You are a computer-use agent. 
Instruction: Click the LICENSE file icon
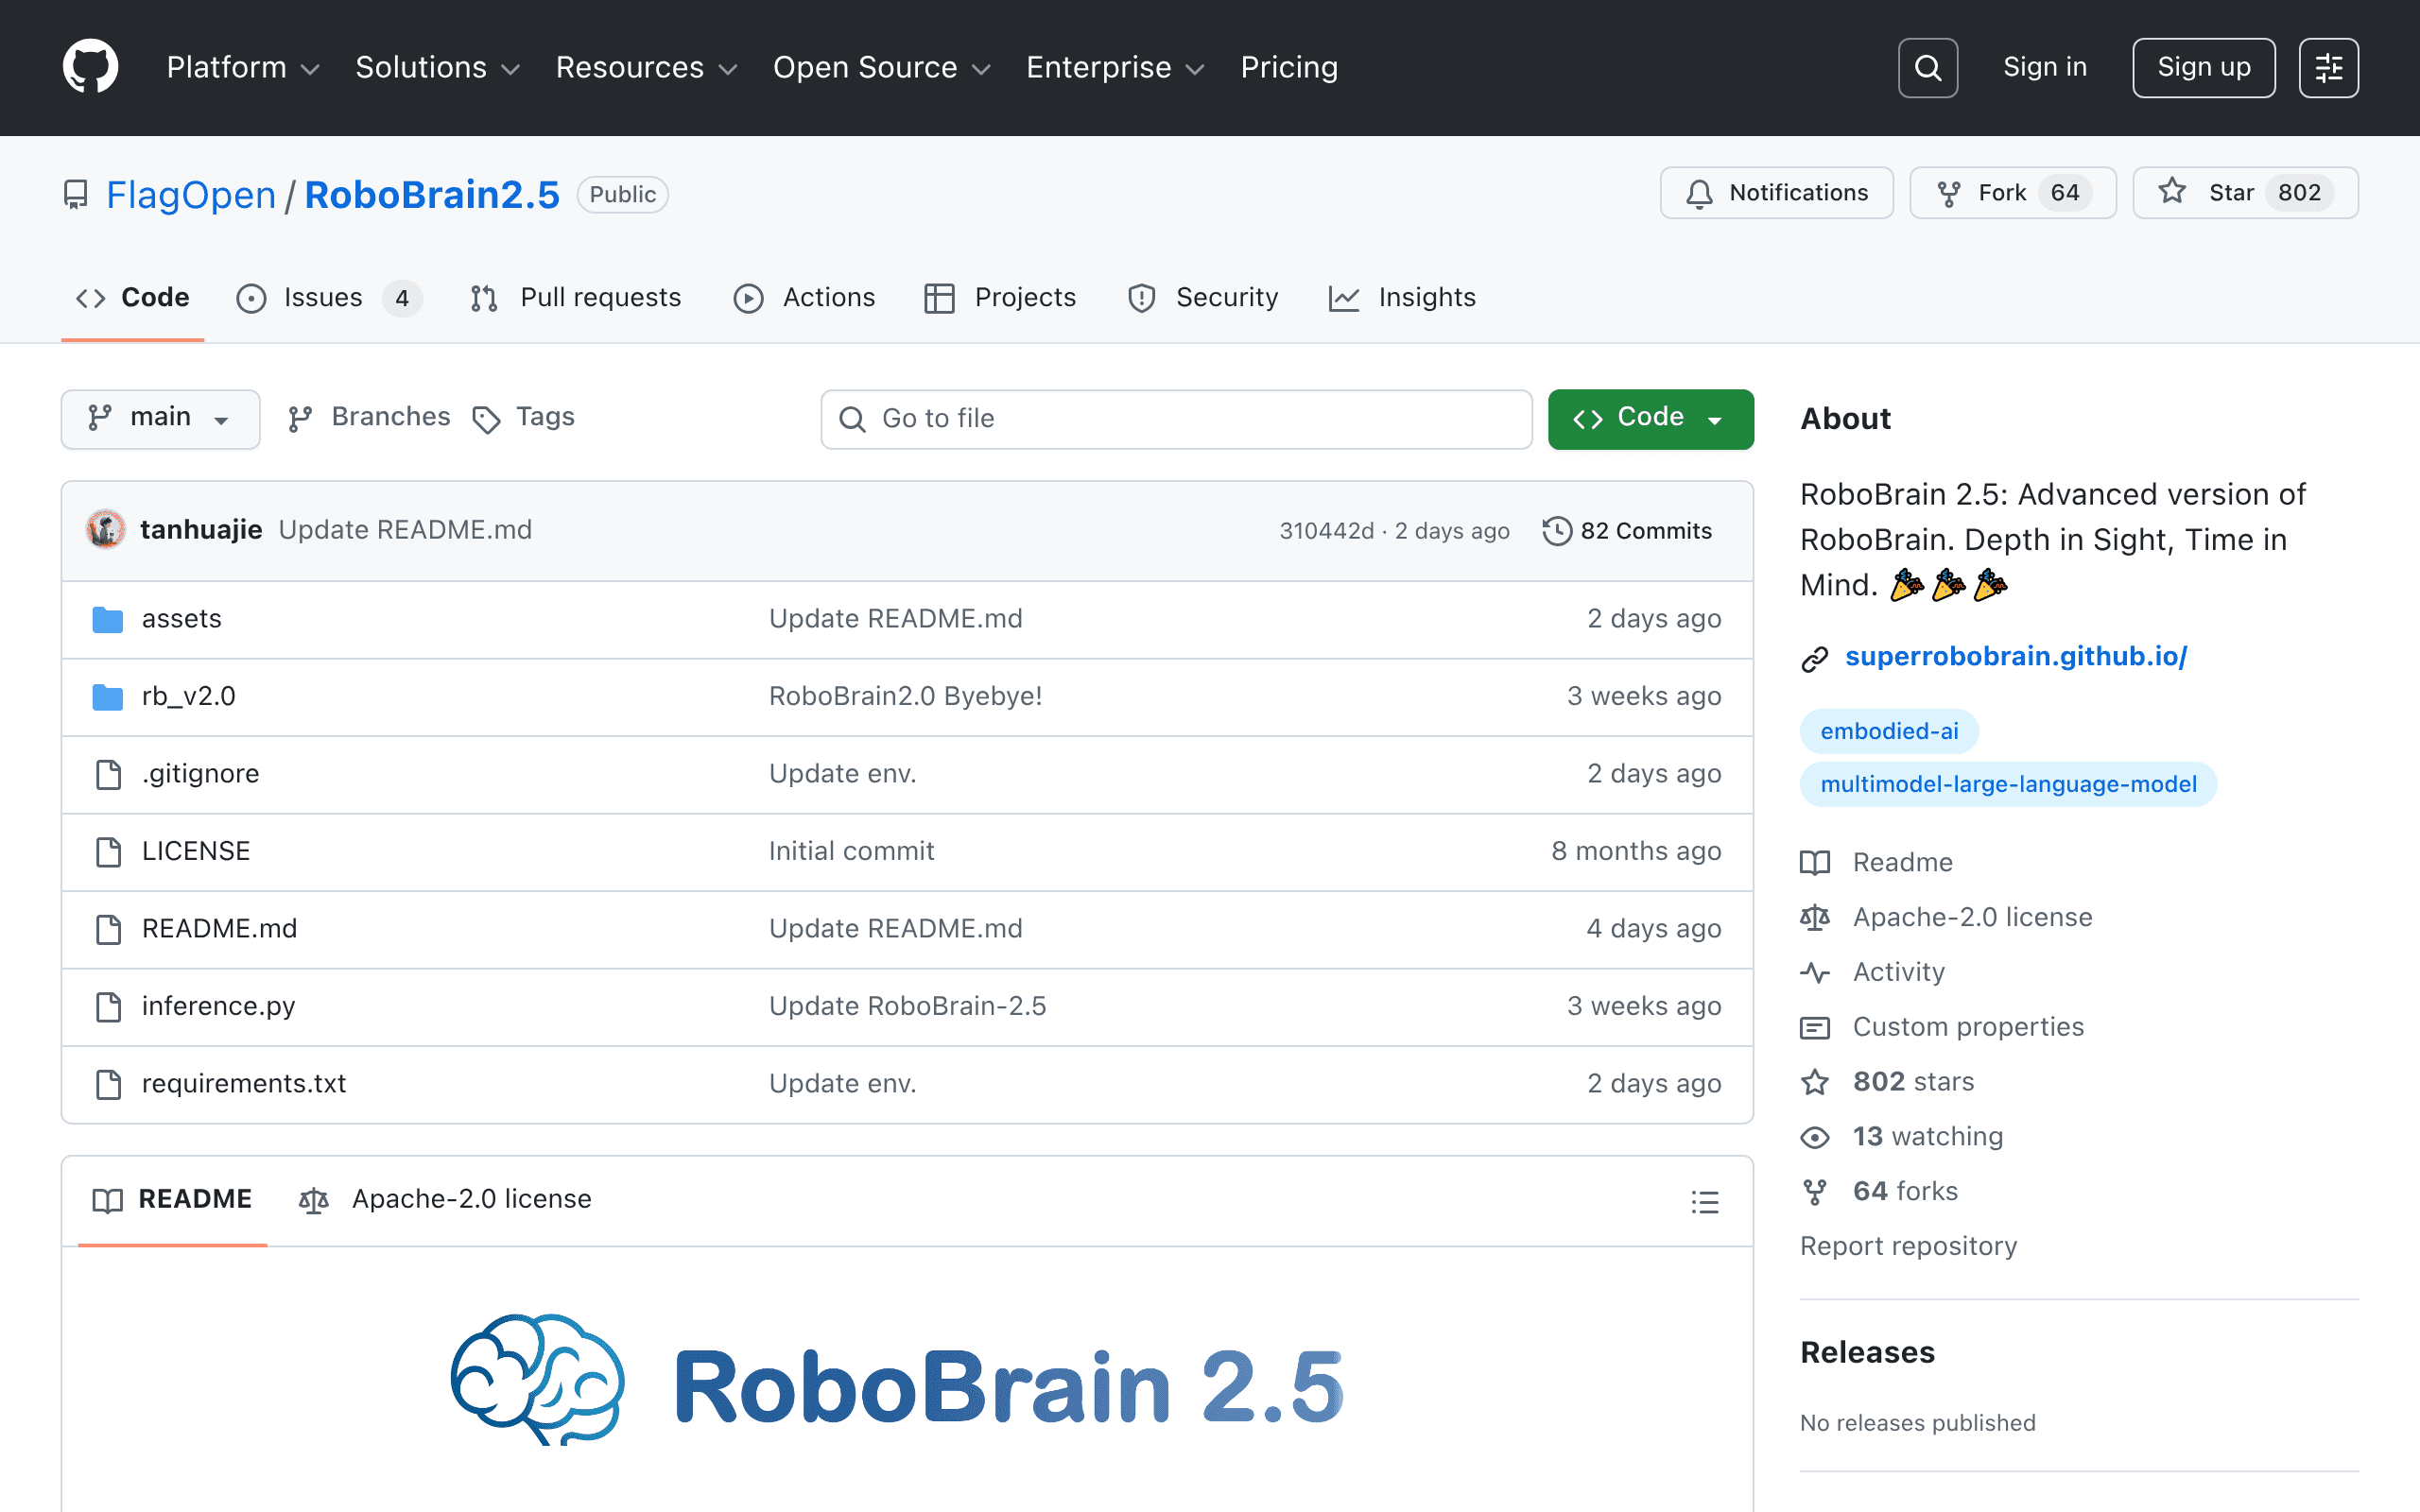pyautogui.click(x=108, y=851)
